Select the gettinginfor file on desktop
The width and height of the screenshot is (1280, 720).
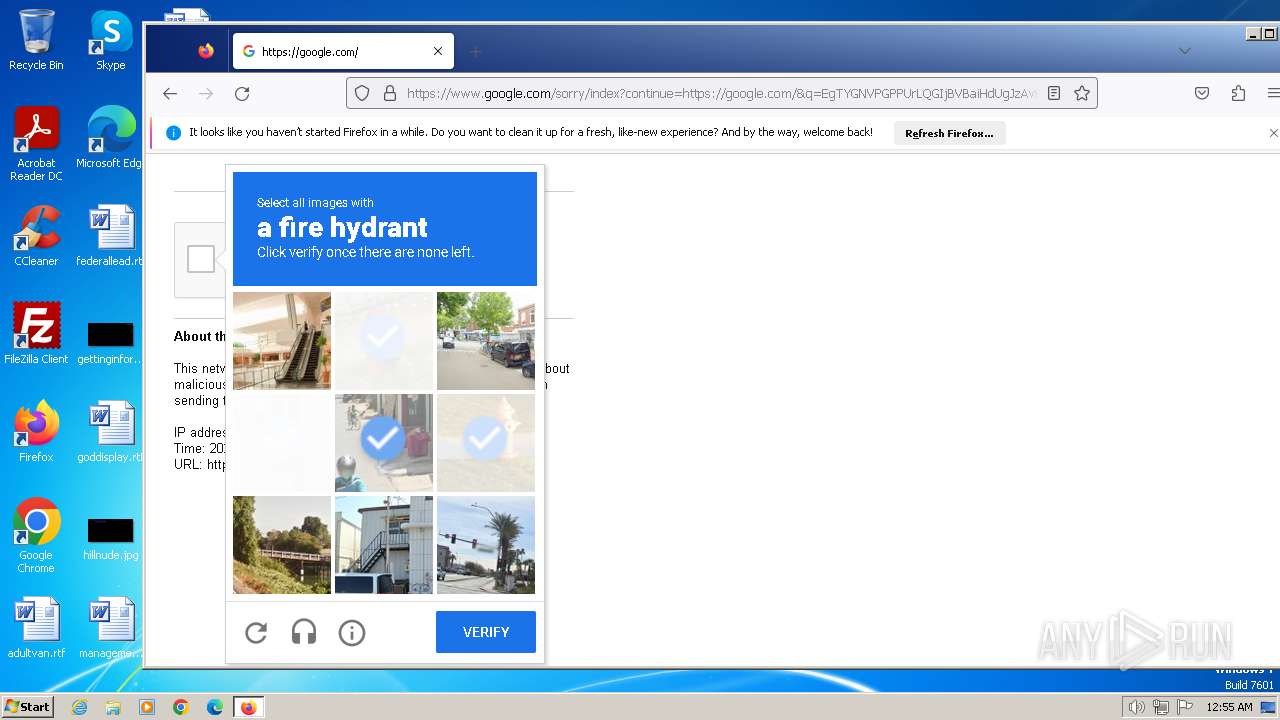[x=110, y=342]
